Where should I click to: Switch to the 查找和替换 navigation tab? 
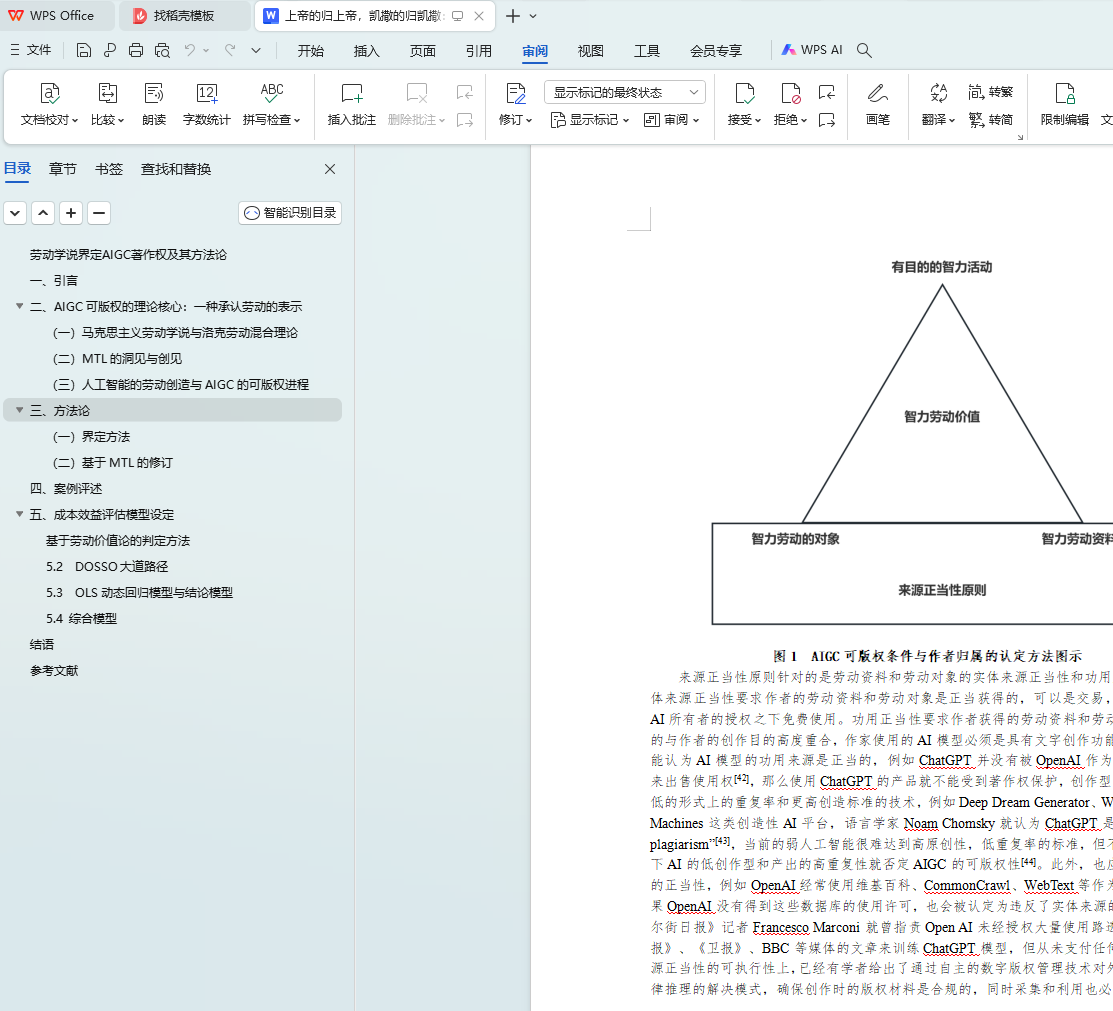pos(176,169)
